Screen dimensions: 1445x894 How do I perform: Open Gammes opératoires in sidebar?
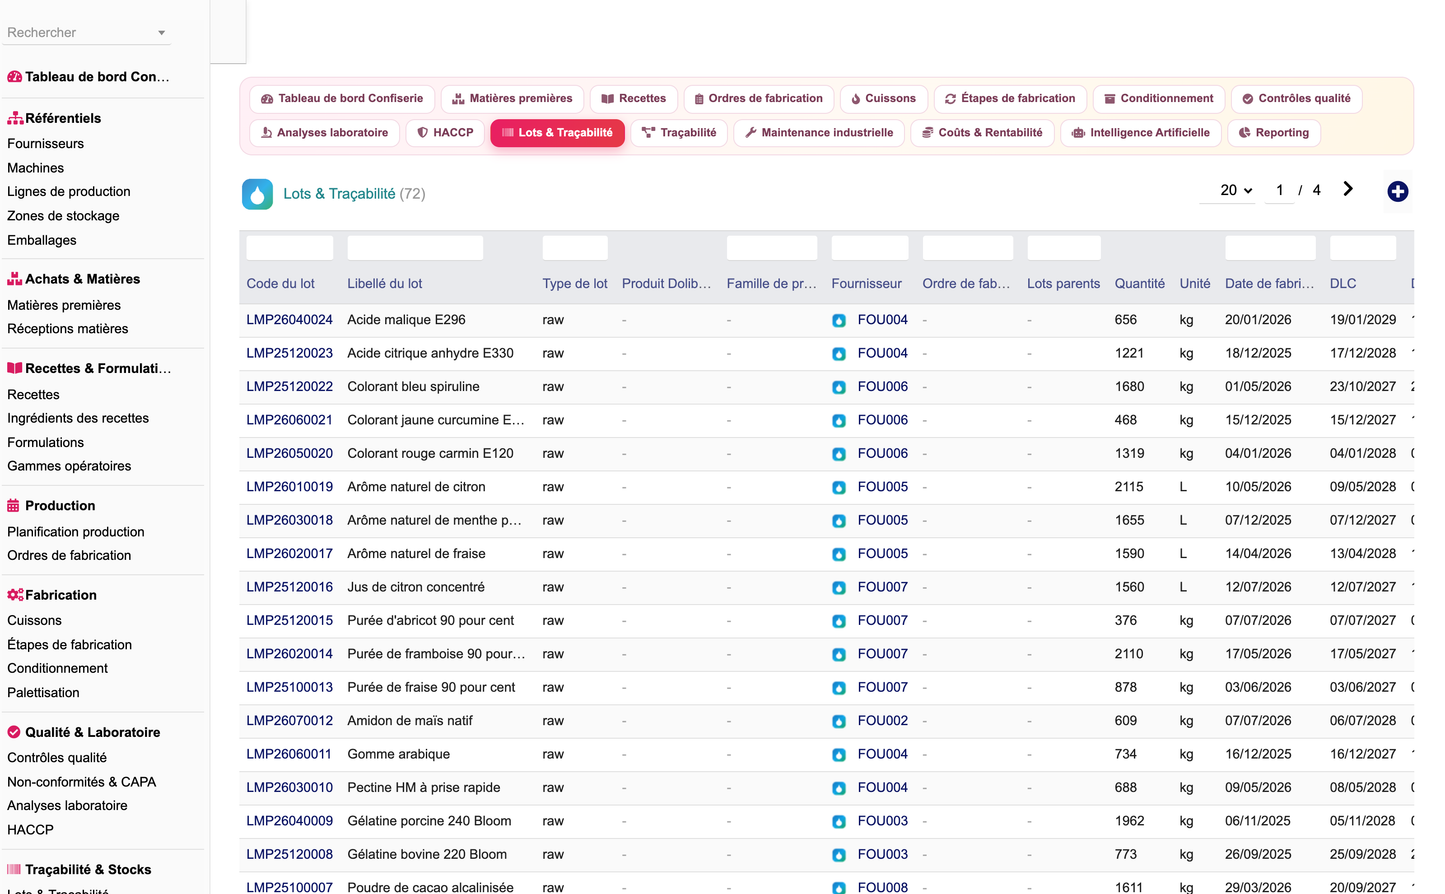(x=69, y=466)
